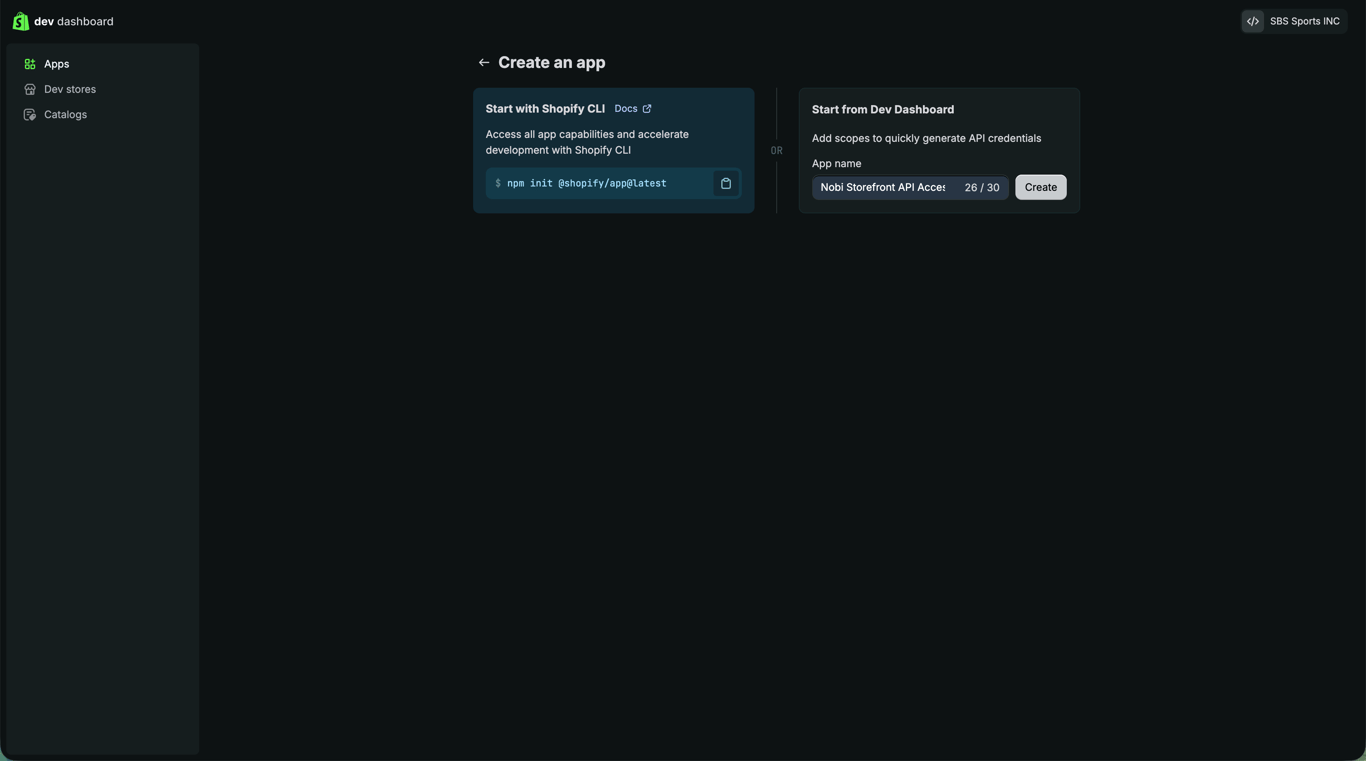Click the Catalogs sidebar icon
The height and width of the screenshot is (761, 1366).
click(30, 115)
